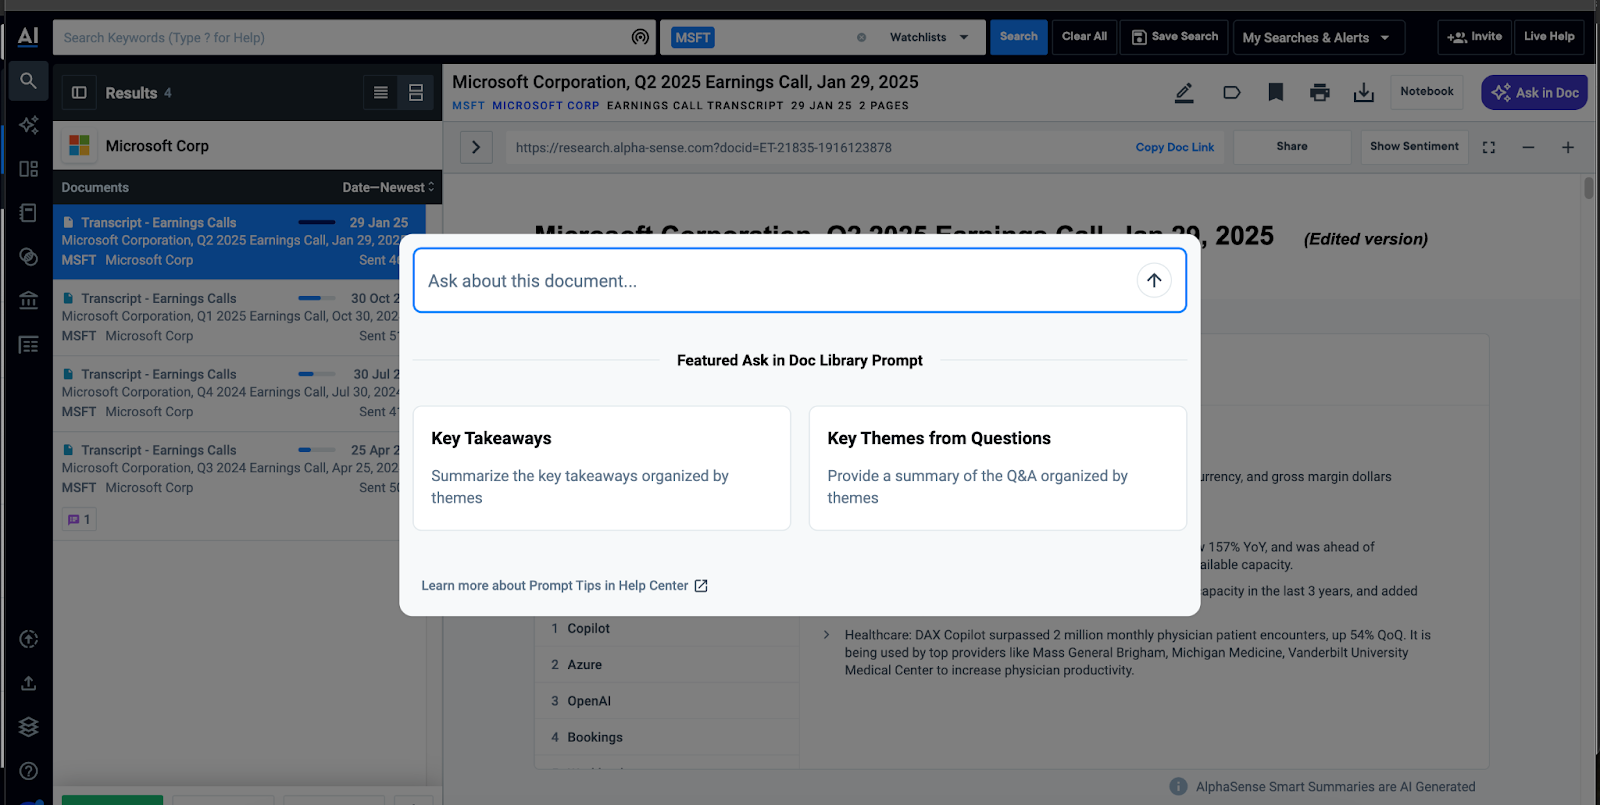Jump to the Azure topic
The image size is (1600, 805).
[584, 665]
